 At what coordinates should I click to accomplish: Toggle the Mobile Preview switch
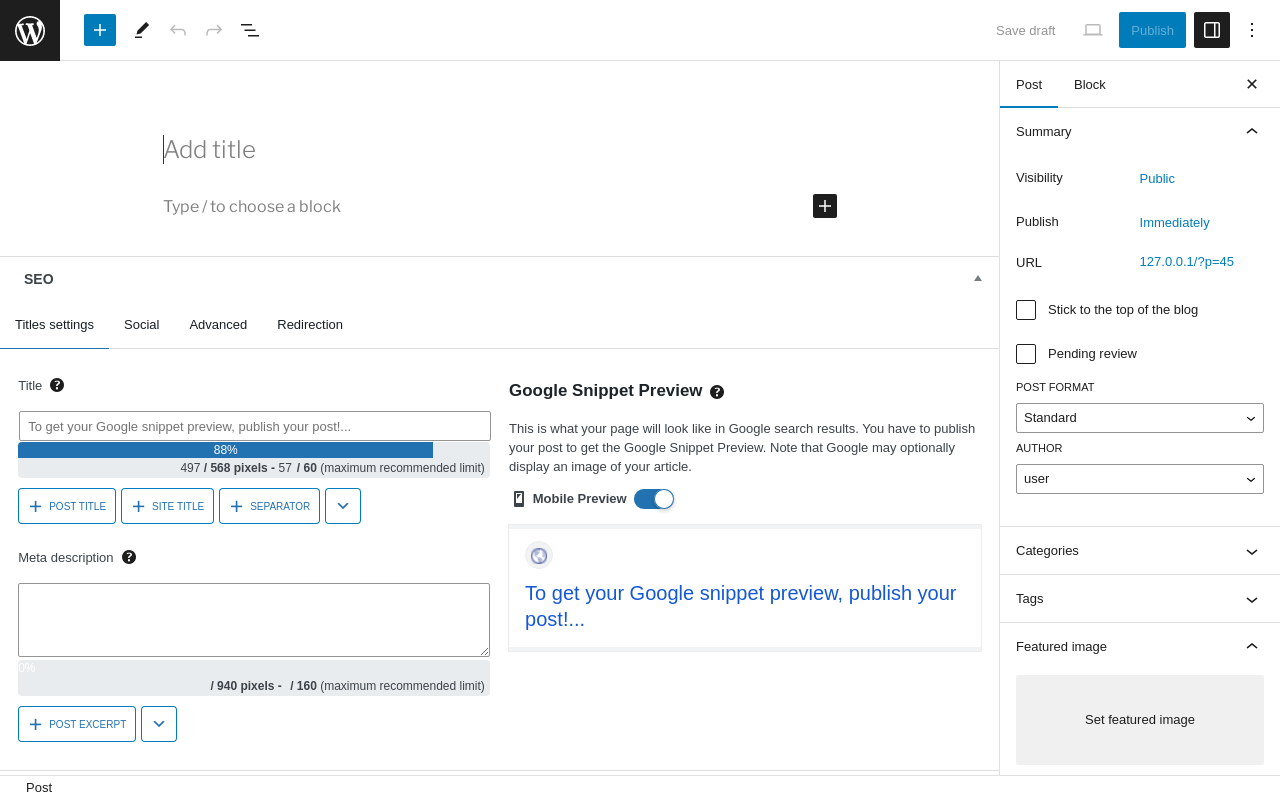[654, 499]
